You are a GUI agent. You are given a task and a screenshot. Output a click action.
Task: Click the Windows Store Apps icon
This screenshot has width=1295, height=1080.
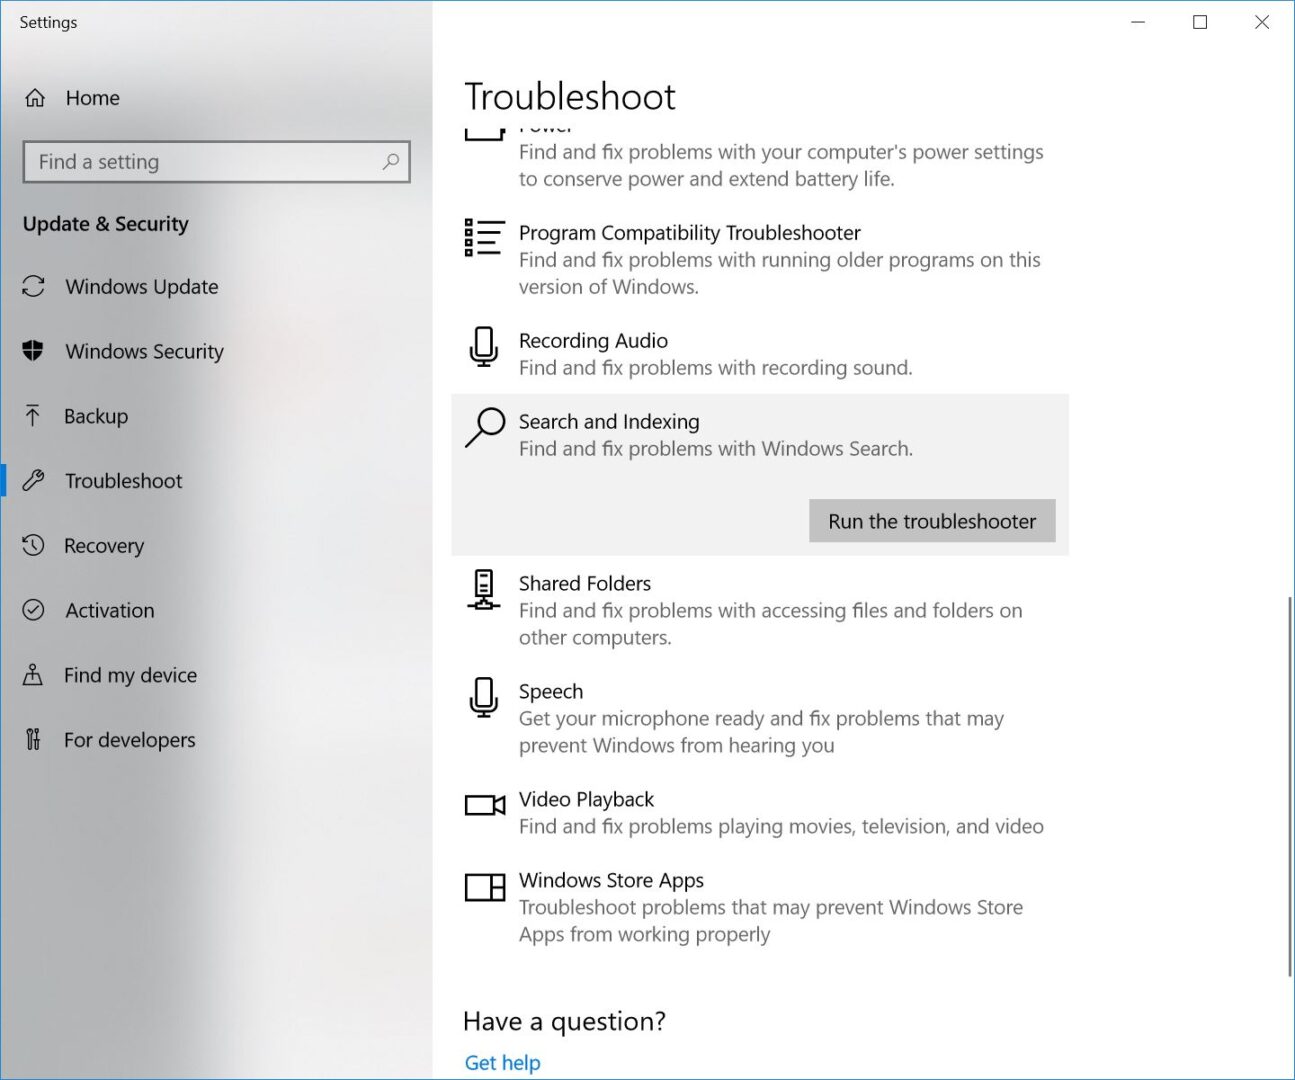coord(484,887)
